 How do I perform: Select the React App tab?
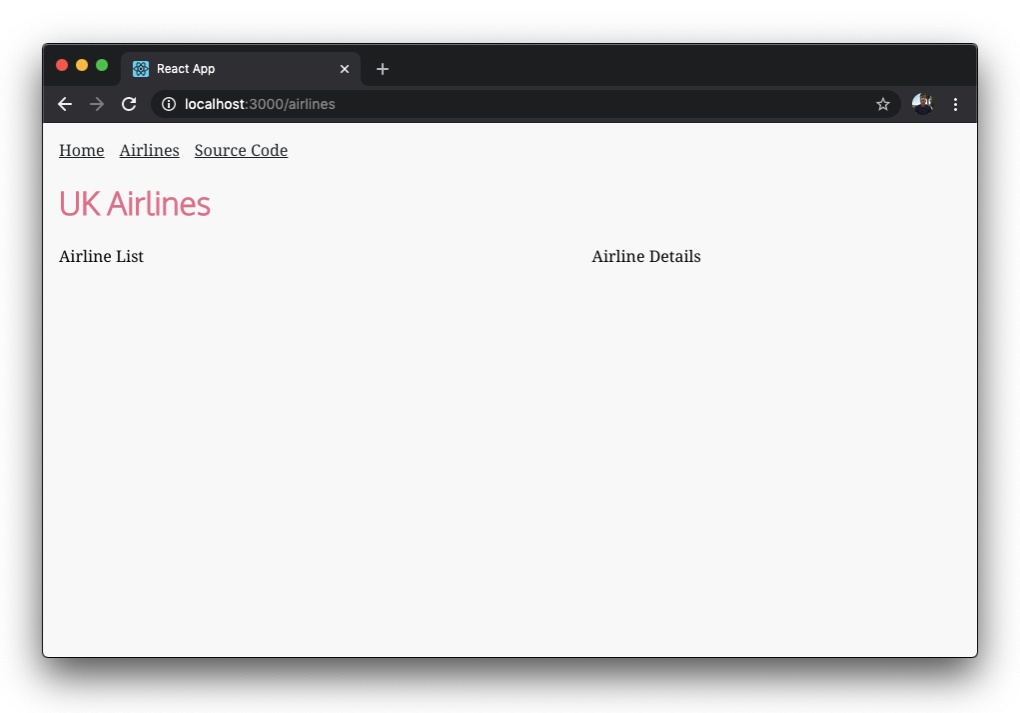pyautogui.click(x=241, y=69)
